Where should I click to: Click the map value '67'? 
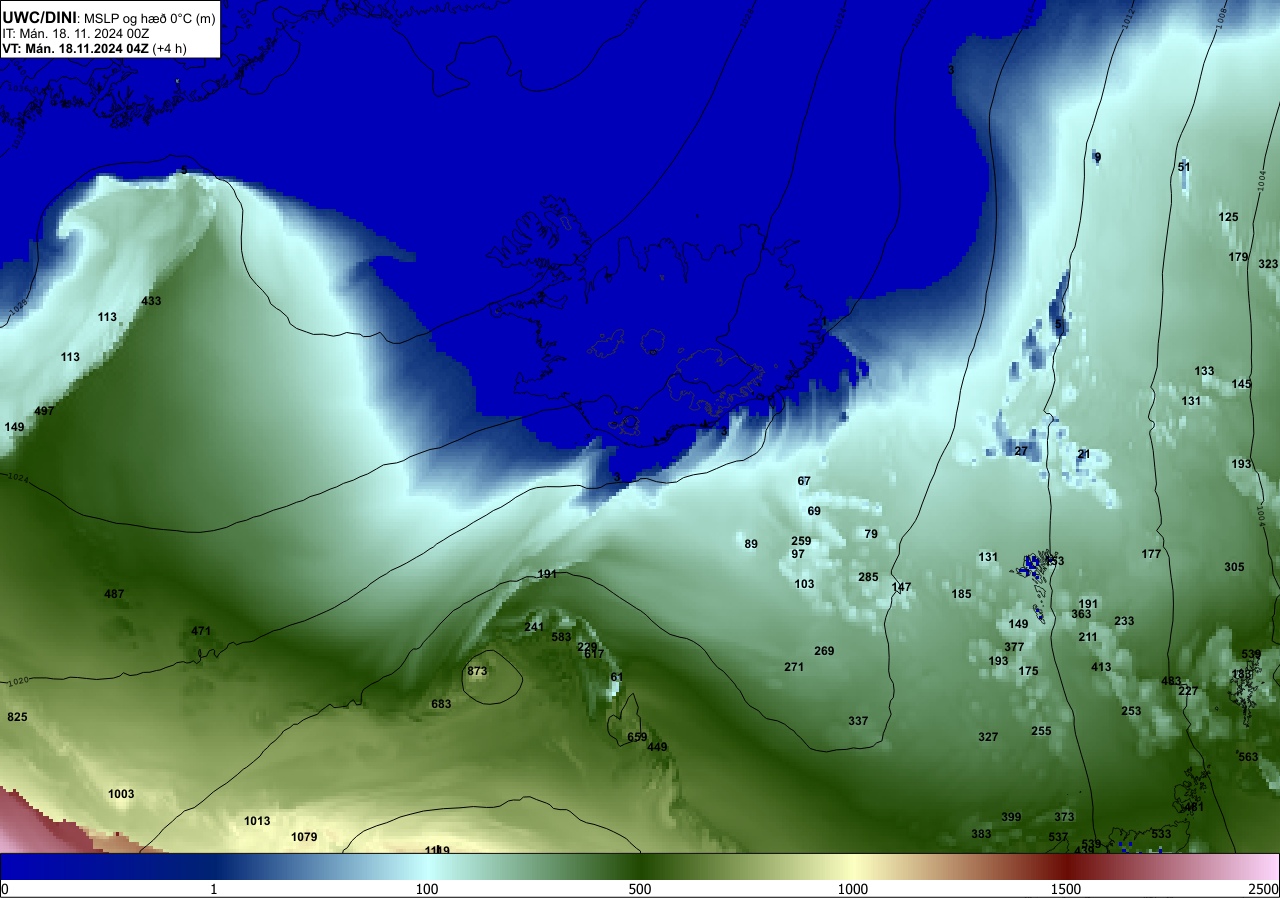click(804, 481)
